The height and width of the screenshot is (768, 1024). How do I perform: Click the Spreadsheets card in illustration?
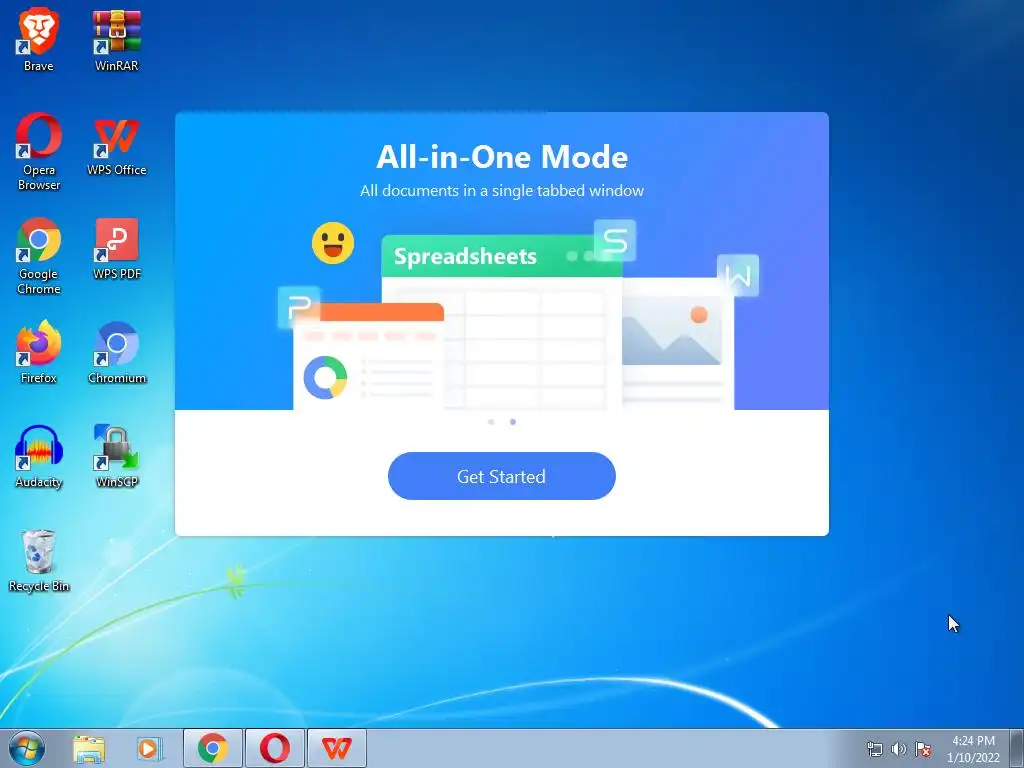[x=502, y=323]
